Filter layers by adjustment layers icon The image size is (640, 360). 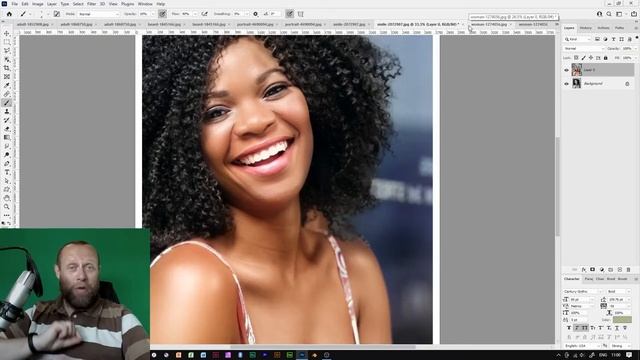[605, 39]
